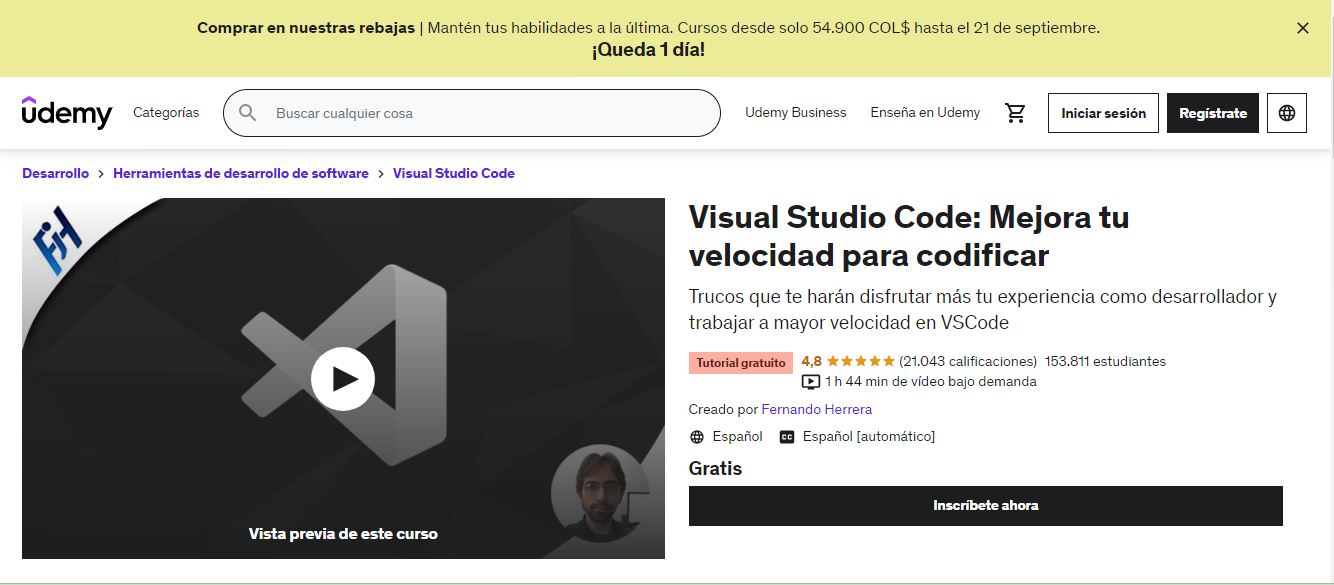The image size is (1334, 585).
Task: Click the Español language globe icon
Action: pyautogui.click(x=697, y=437)
